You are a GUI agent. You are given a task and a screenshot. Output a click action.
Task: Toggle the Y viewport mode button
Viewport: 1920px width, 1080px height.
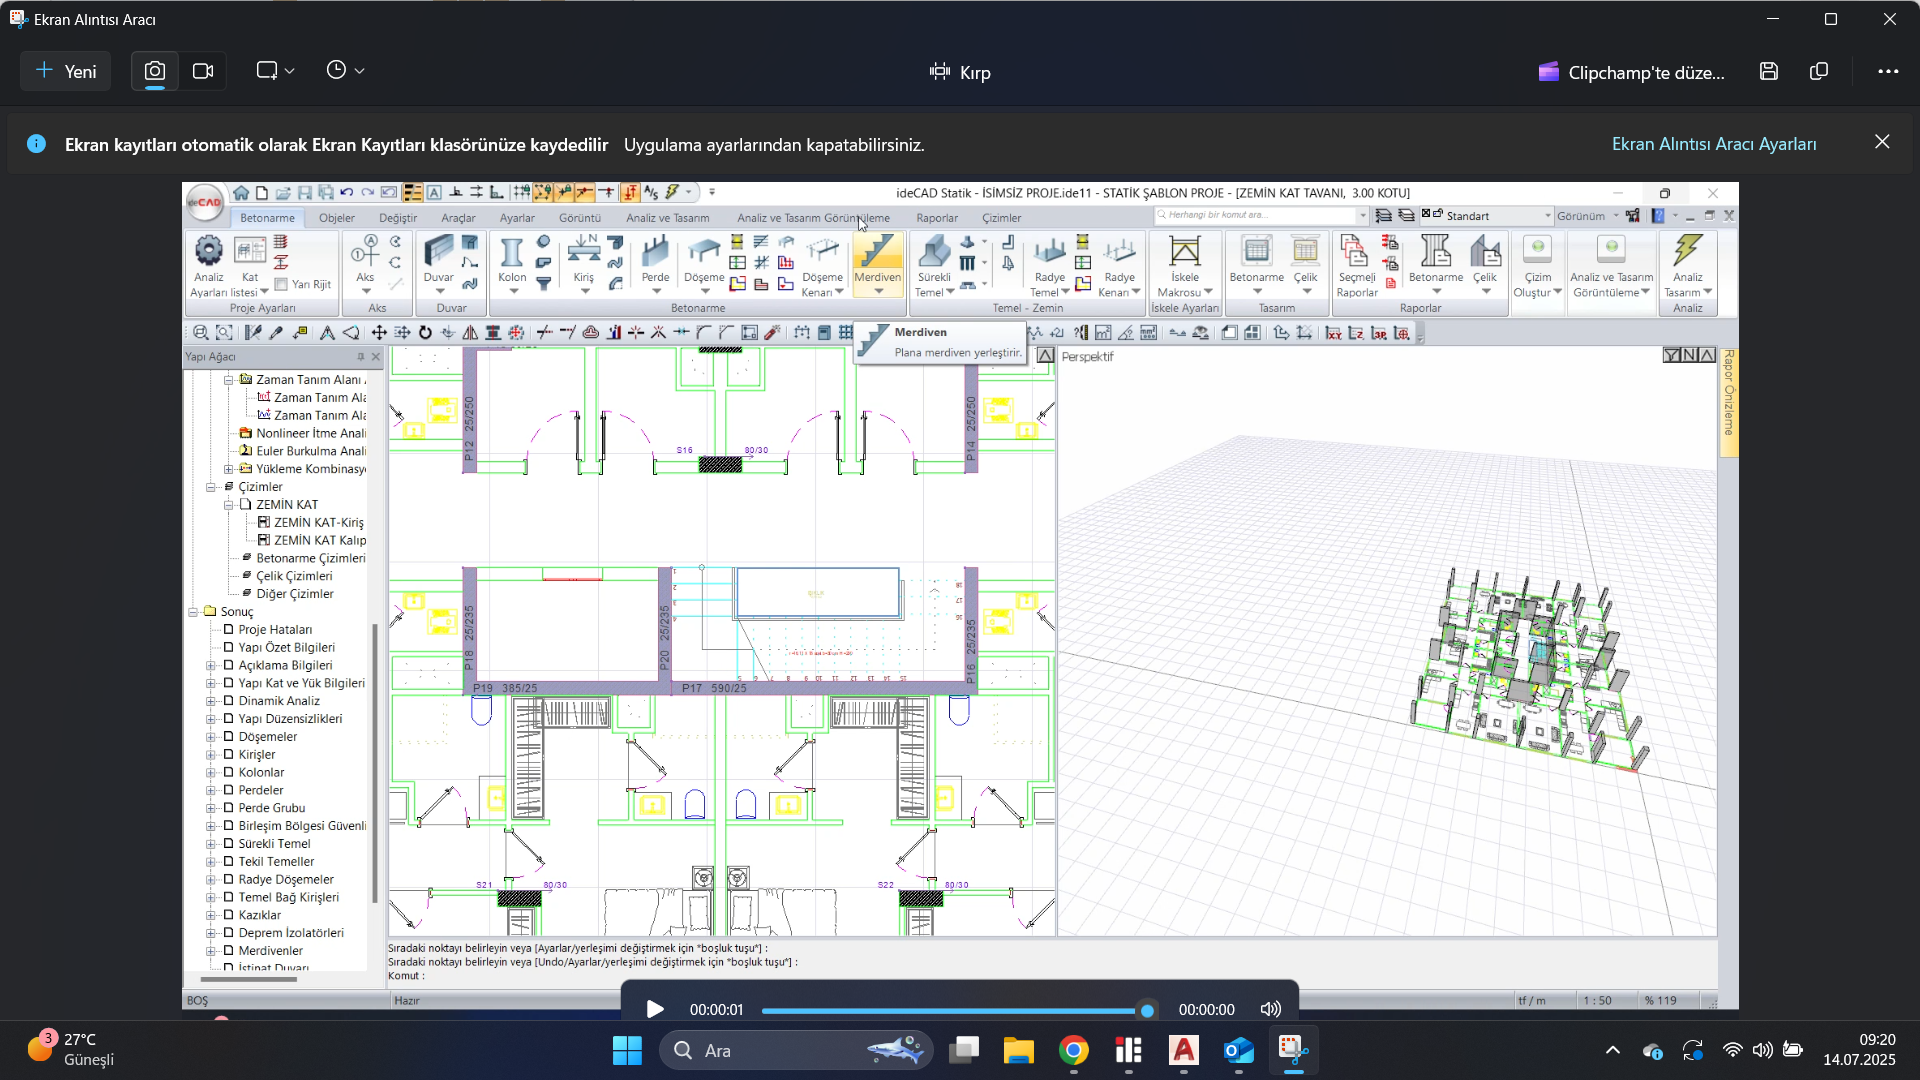(1671, 355)
